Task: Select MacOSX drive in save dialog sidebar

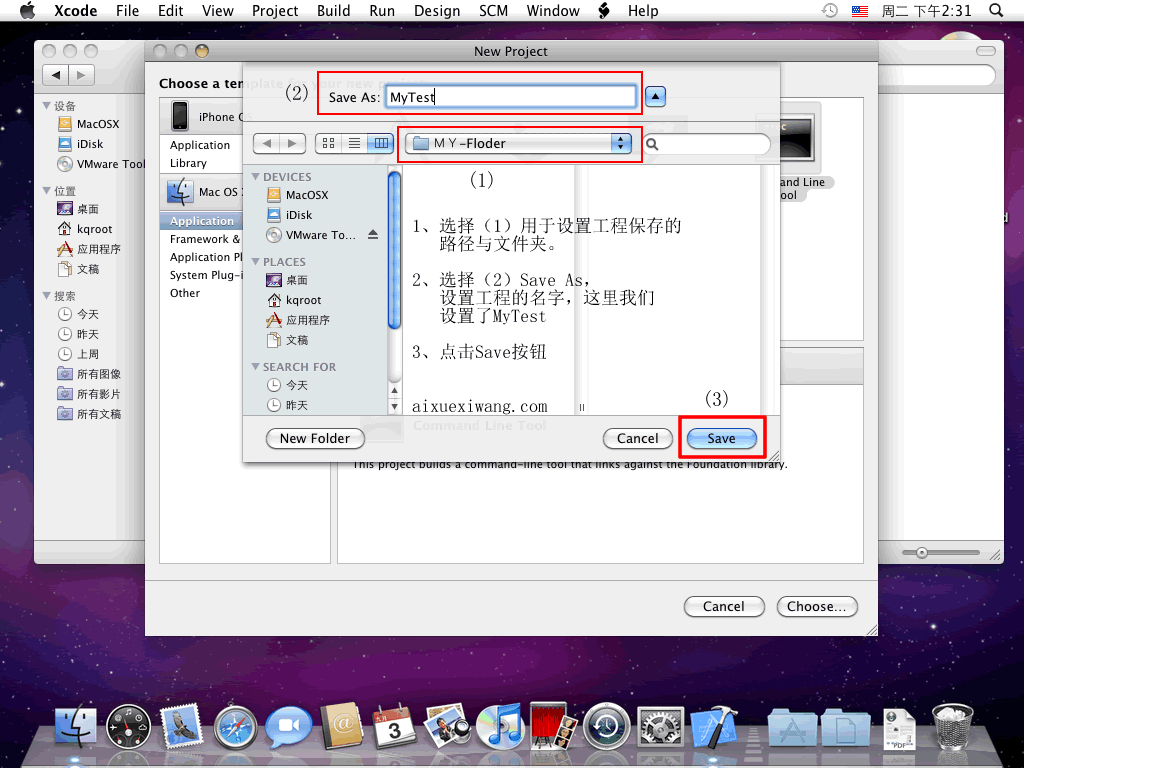Action: pyautogui.click(x=306, y=195)
